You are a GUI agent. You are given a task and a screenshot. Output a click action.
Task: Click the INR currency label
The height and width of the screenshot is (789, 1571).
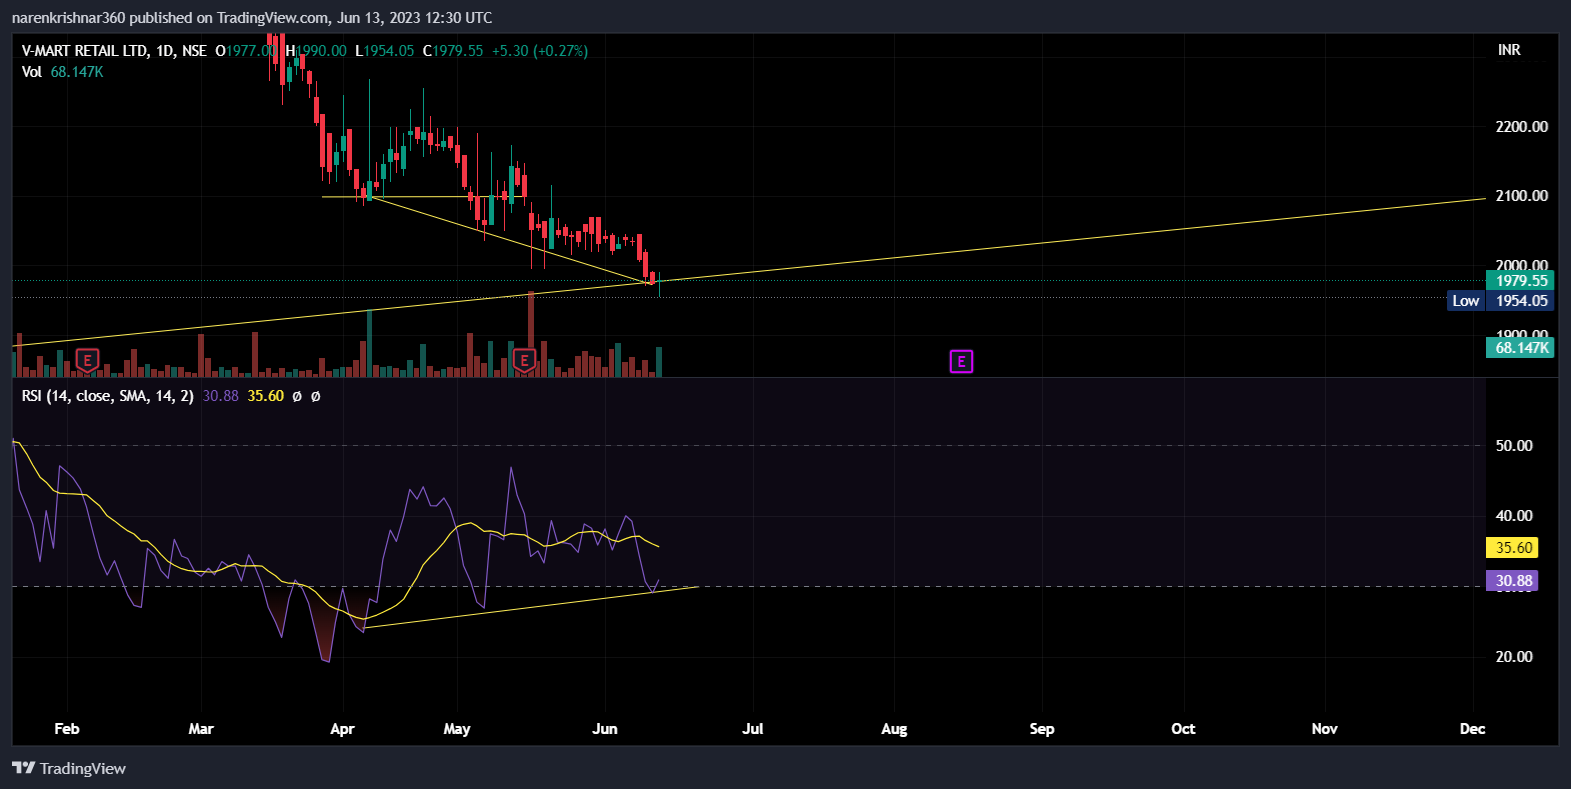click(1509, 50)
